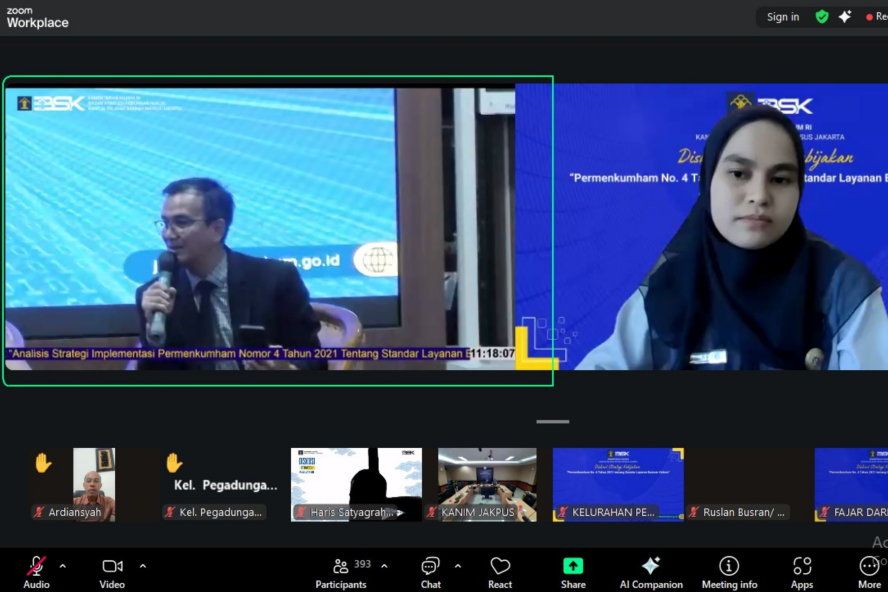The width and height of the screenshot is (888, 592).
Task: Expand audio options arrow next to Audio
Action: [x=62, y=566]
